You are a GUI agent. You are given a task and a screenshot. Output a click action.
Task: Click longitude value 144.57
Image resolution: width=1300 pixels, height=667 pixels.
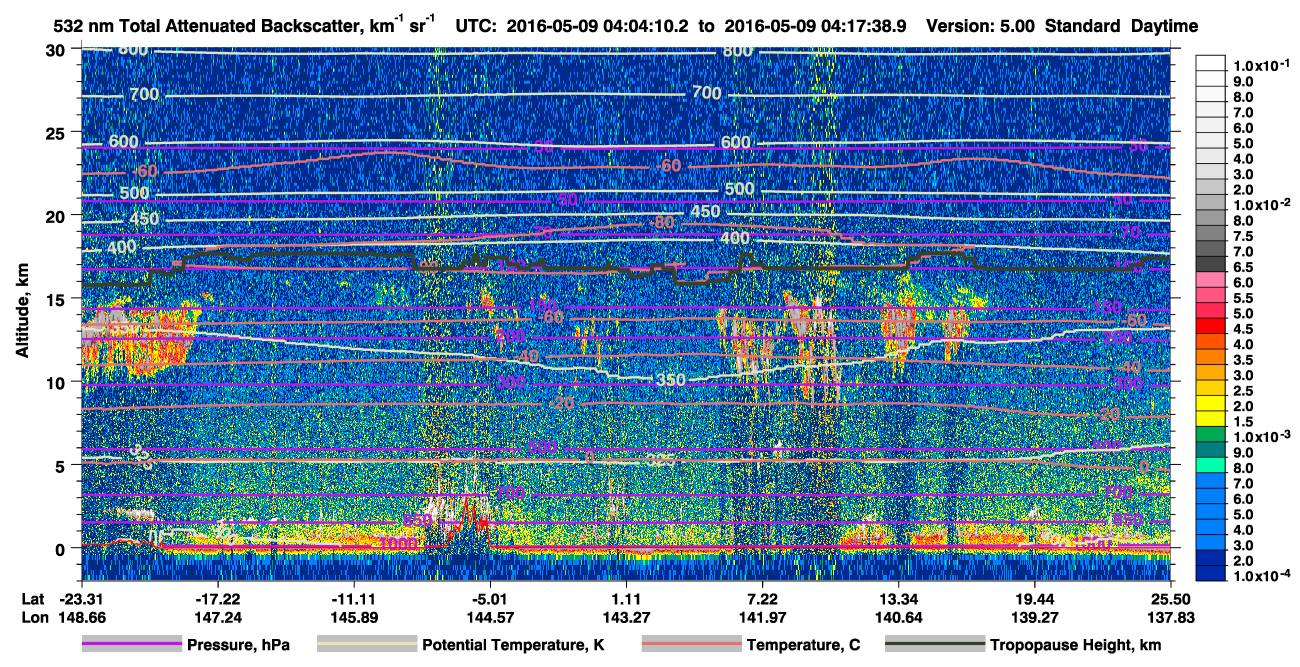click(x=489, y=617)
